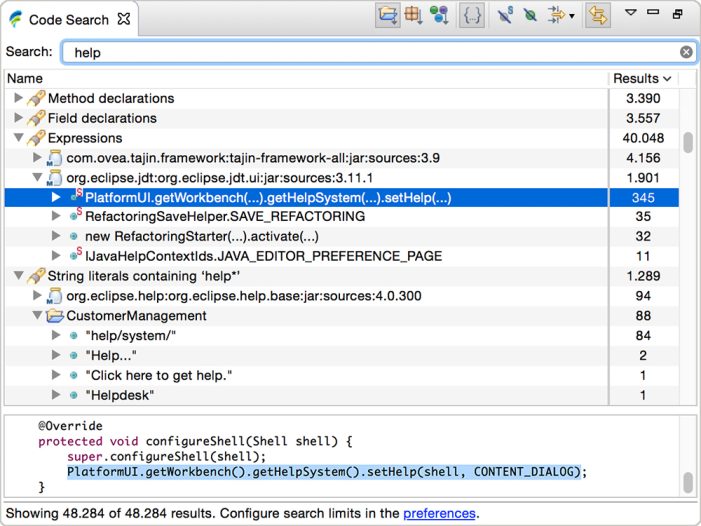Expand the Field declarations node
Screen dimensions: 701x526
[18, 118]
